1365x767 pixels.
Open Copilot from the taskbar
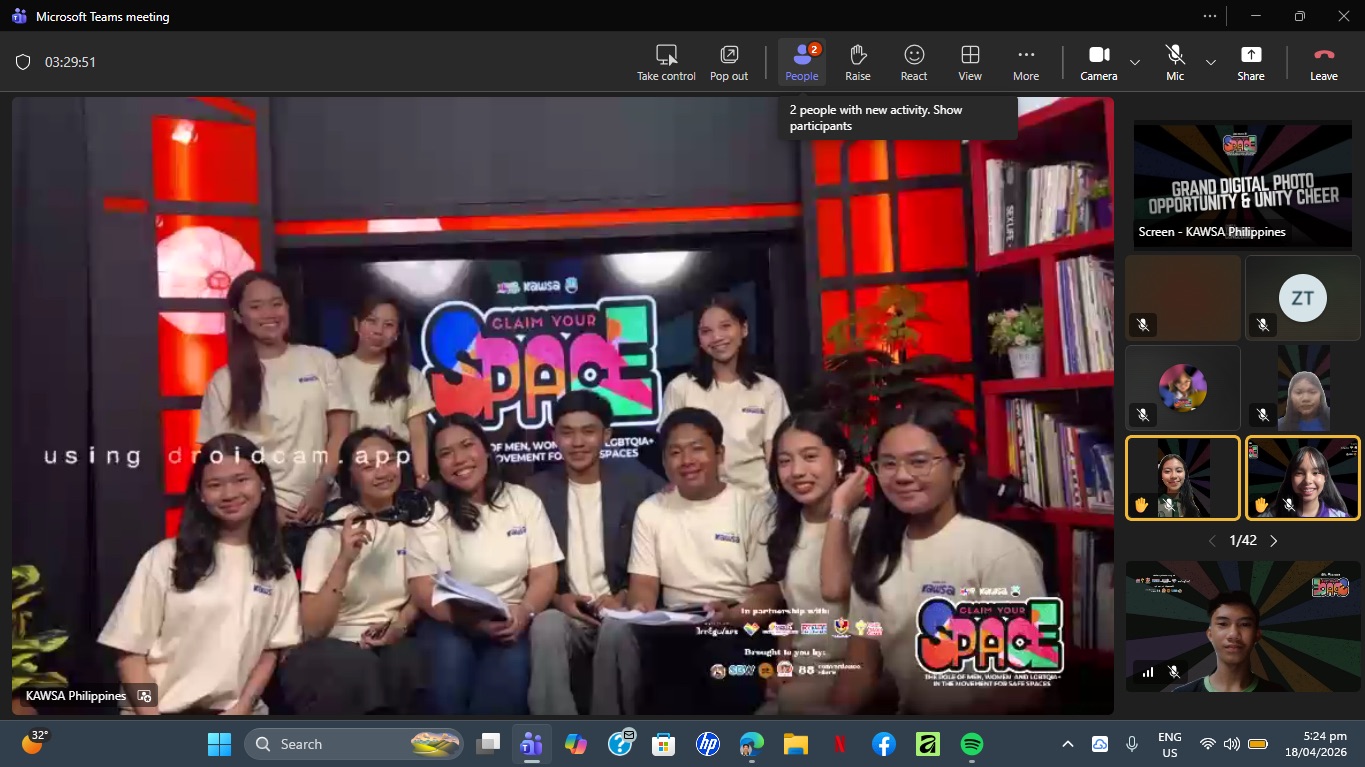576,744
